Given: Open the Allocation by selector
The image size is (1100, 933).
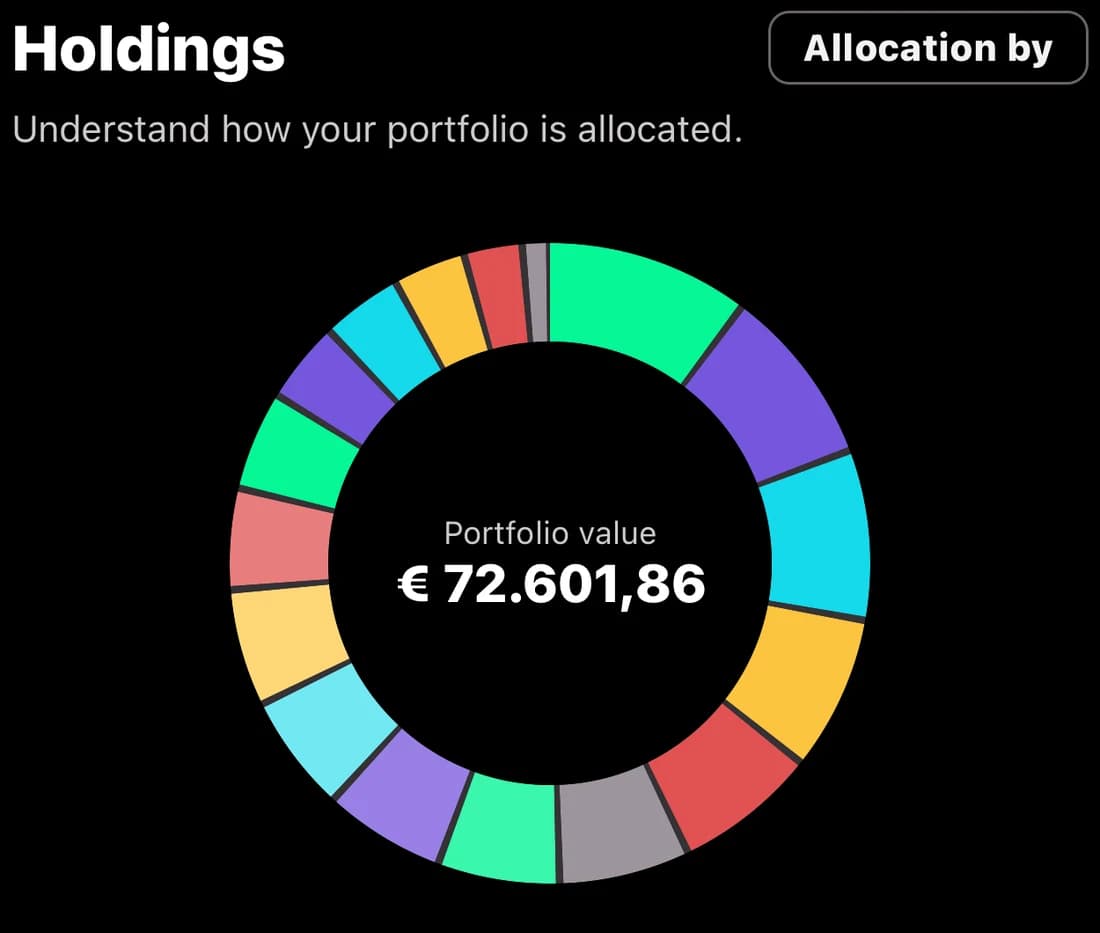Looking at the screenshot, I should click(x=928, y=48).
